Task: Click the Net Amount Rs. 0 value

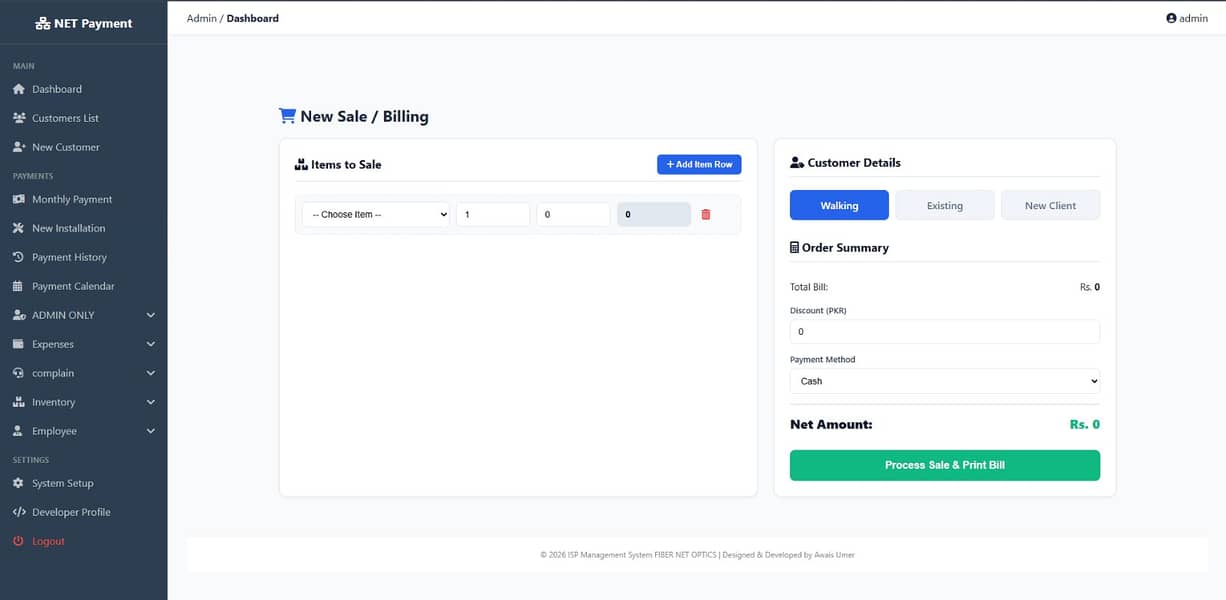Action: point(1085,424)
